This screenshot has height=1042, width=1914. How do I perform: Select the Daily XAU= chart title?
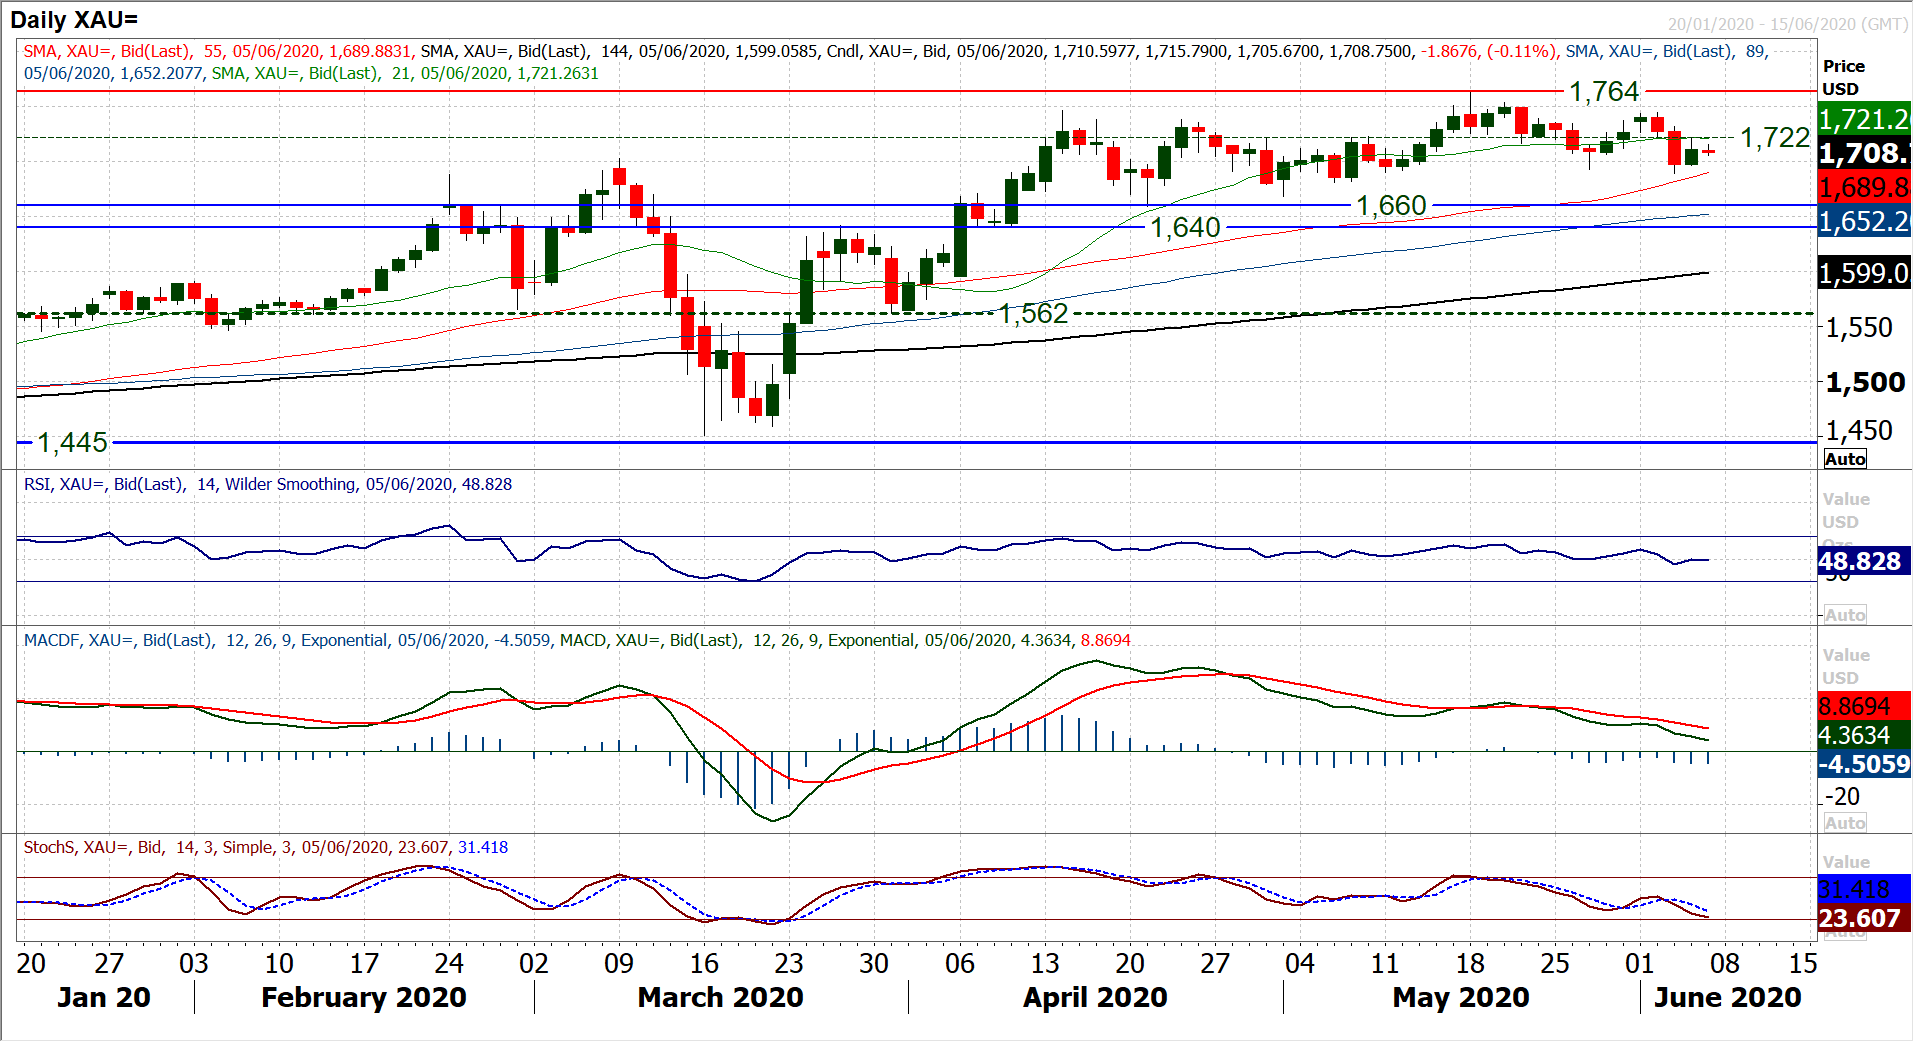point(74,19)
